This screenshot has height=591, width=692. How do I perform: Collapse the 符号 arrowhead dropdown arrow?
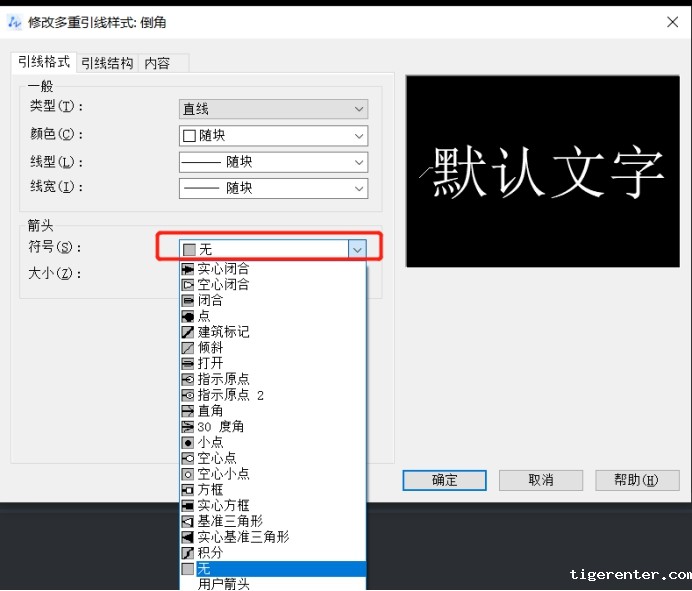[357, 249]
